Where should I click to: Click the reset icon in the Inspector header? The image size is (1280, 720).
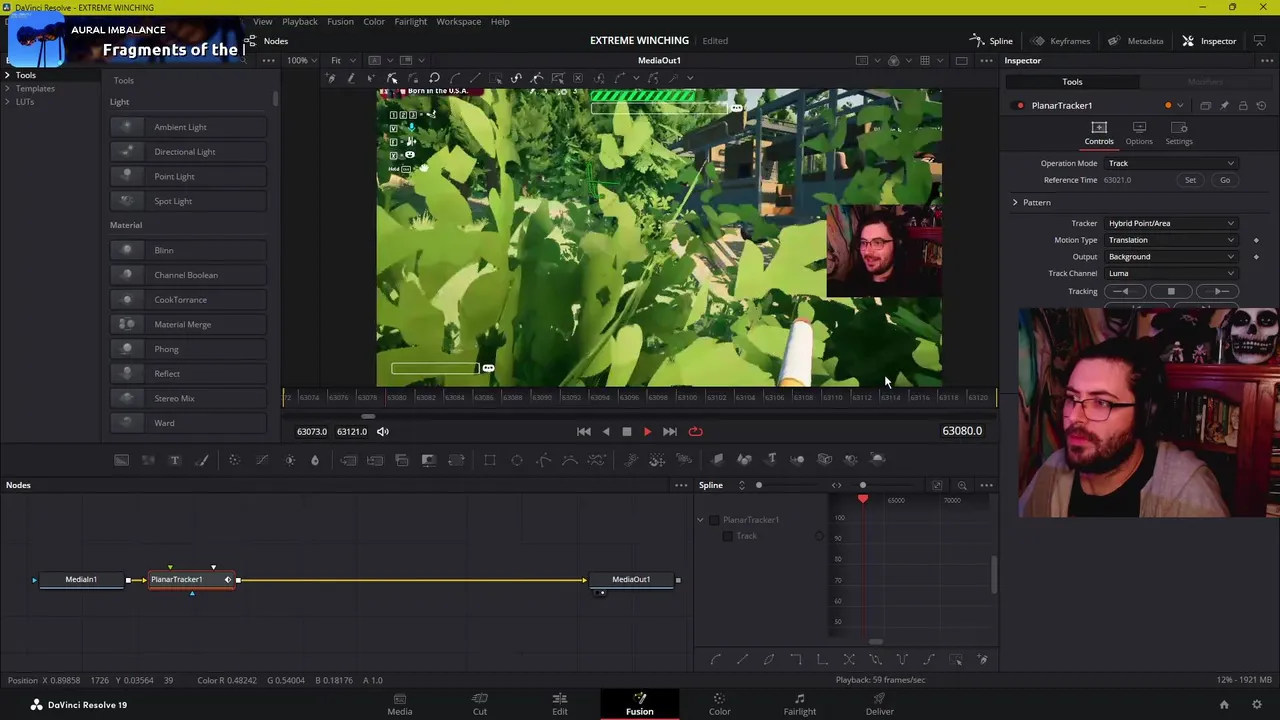click(x=1261, y=105)
